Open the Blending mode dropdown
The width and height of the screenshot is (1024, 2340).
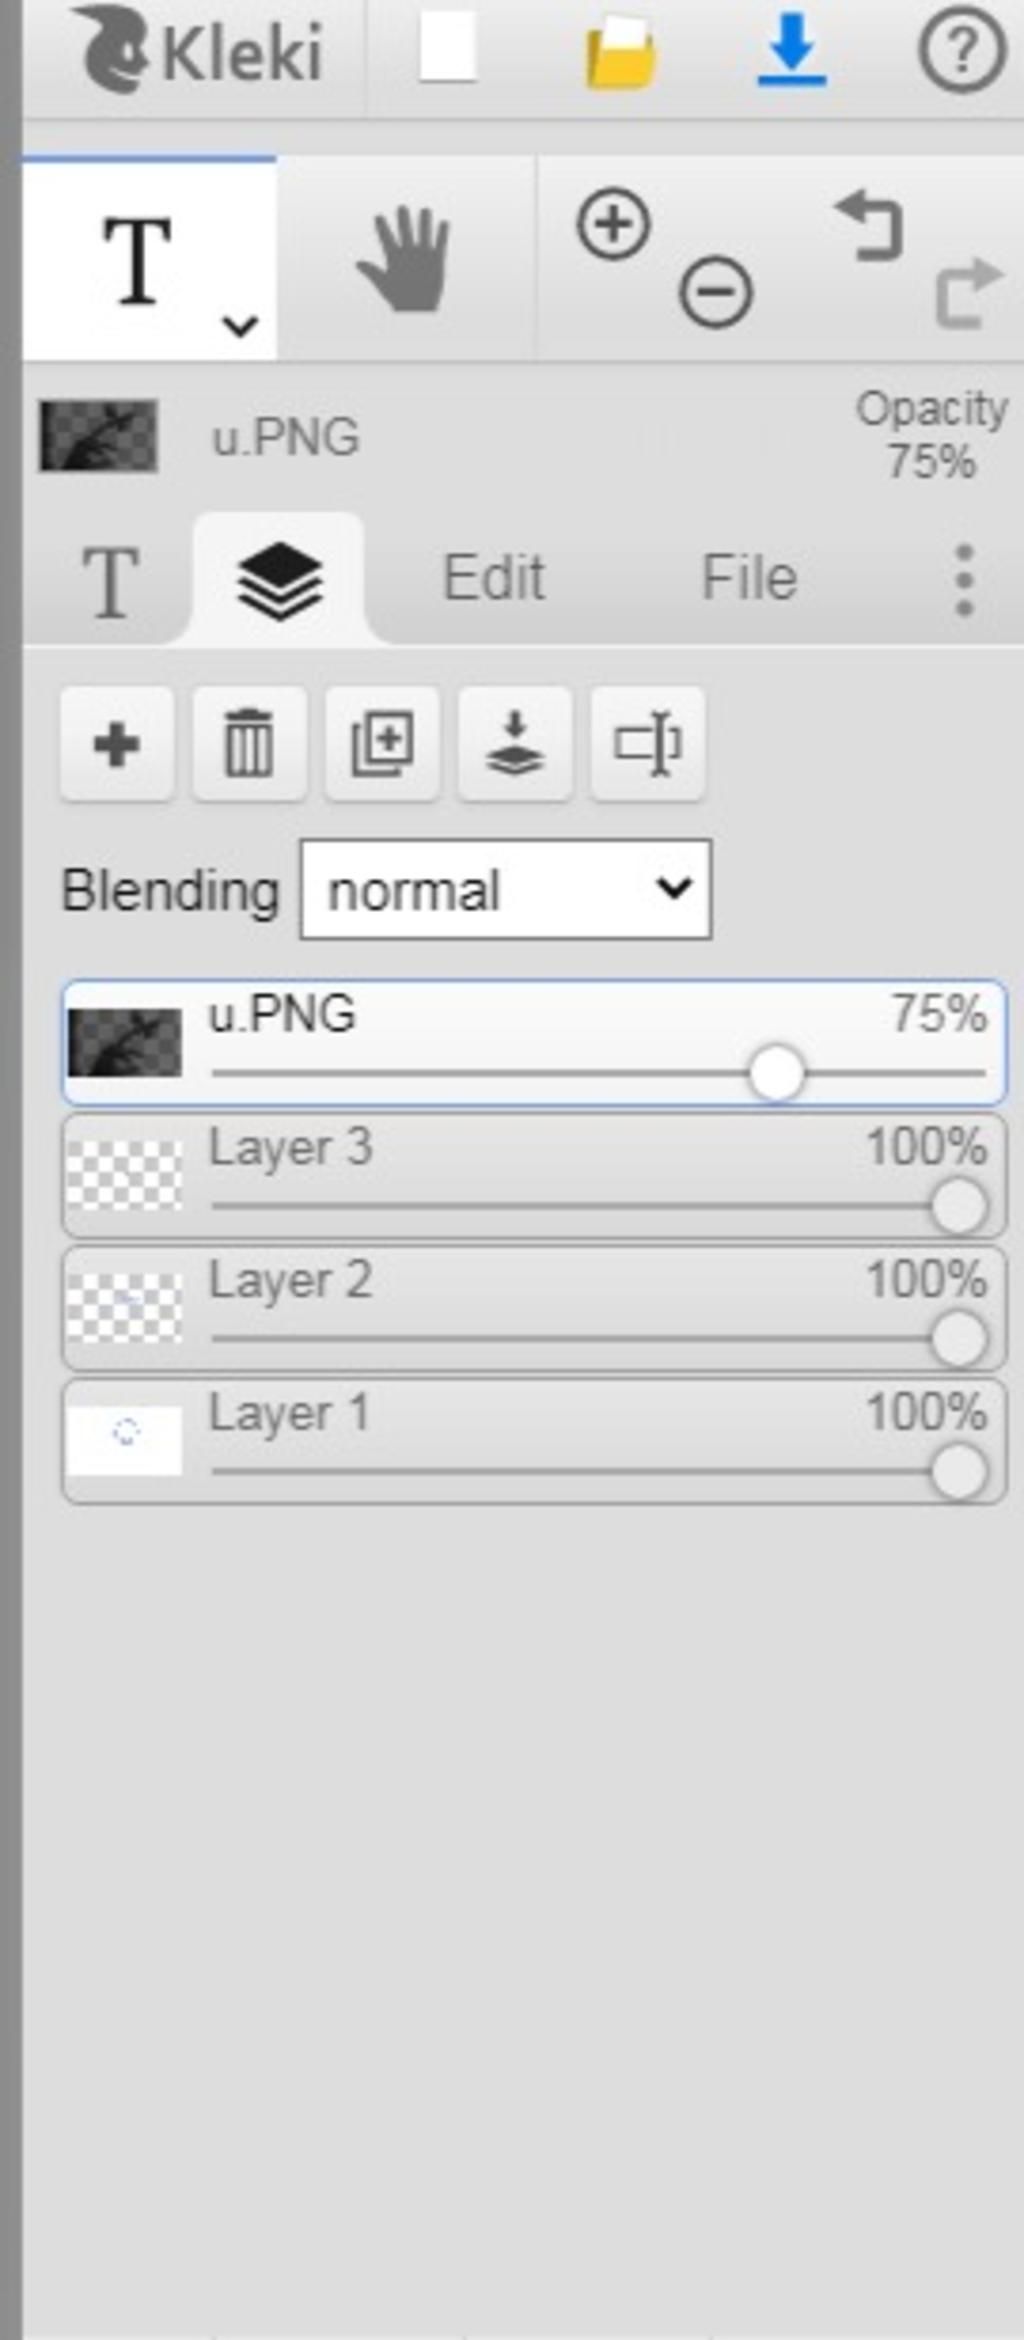click(506, 890)
